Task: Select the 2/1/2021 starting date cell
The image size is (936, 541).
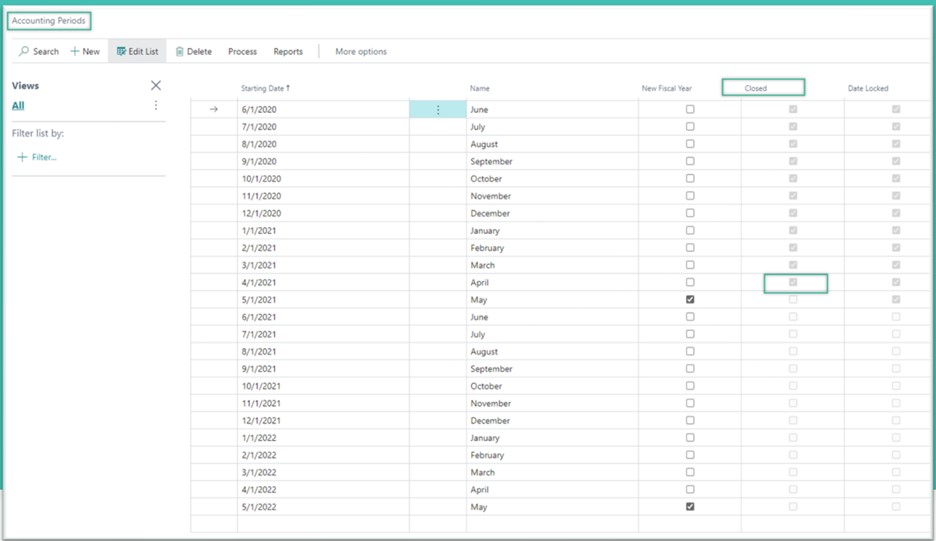Action: coord(323,247)
